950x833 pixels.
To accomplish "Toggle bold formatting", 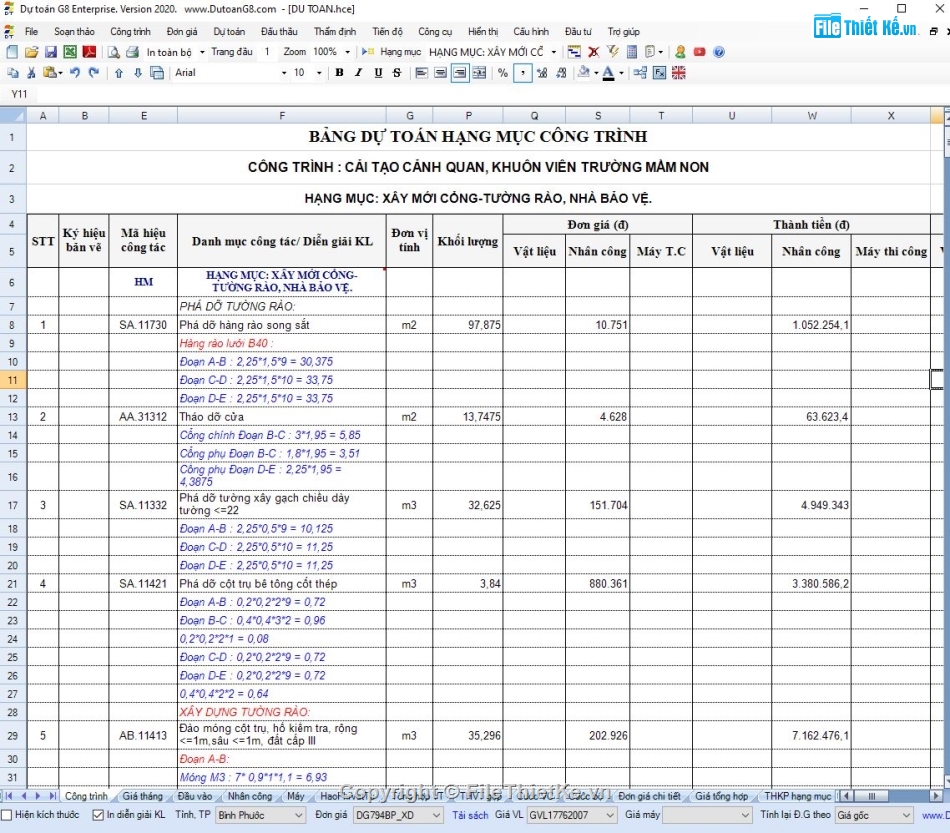I will pos(339,73).
